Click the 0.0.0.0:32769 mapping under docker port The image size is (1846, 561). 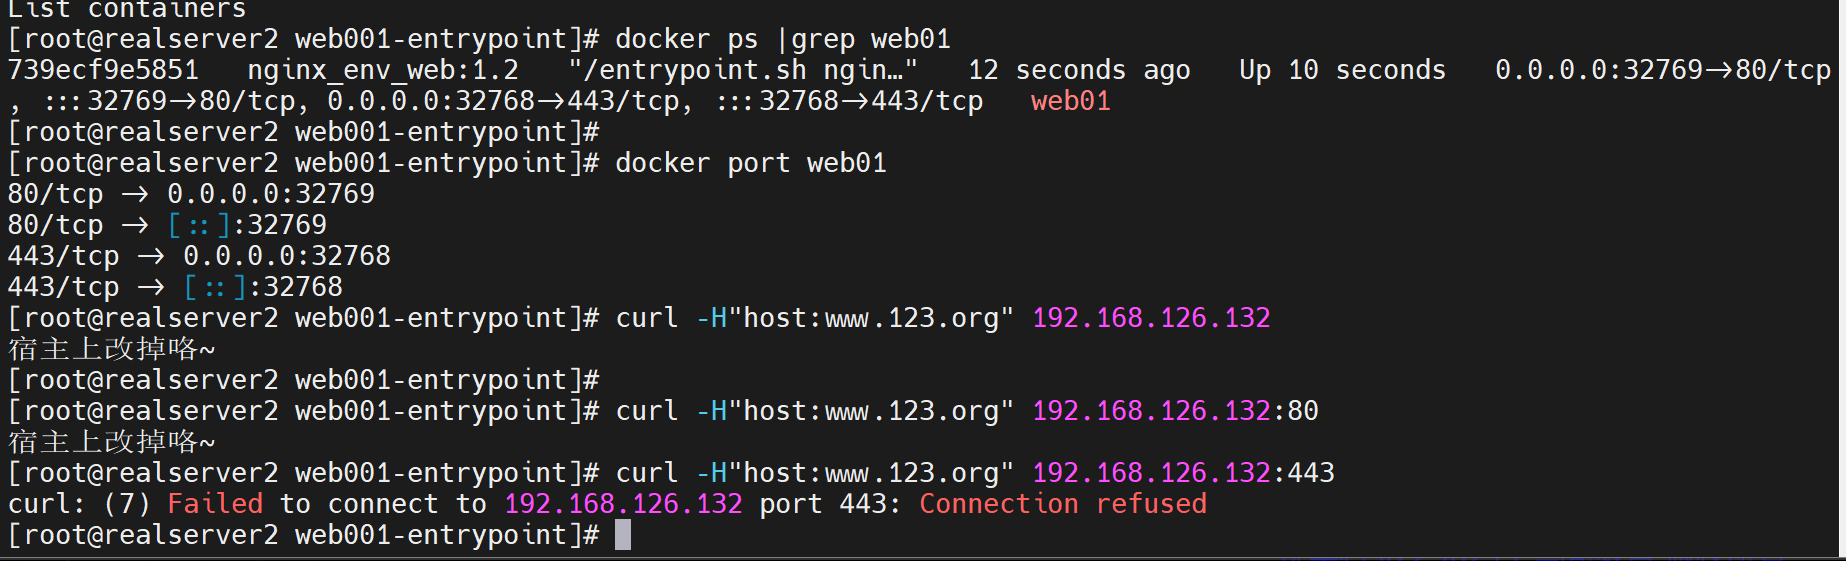click(271, 194)
